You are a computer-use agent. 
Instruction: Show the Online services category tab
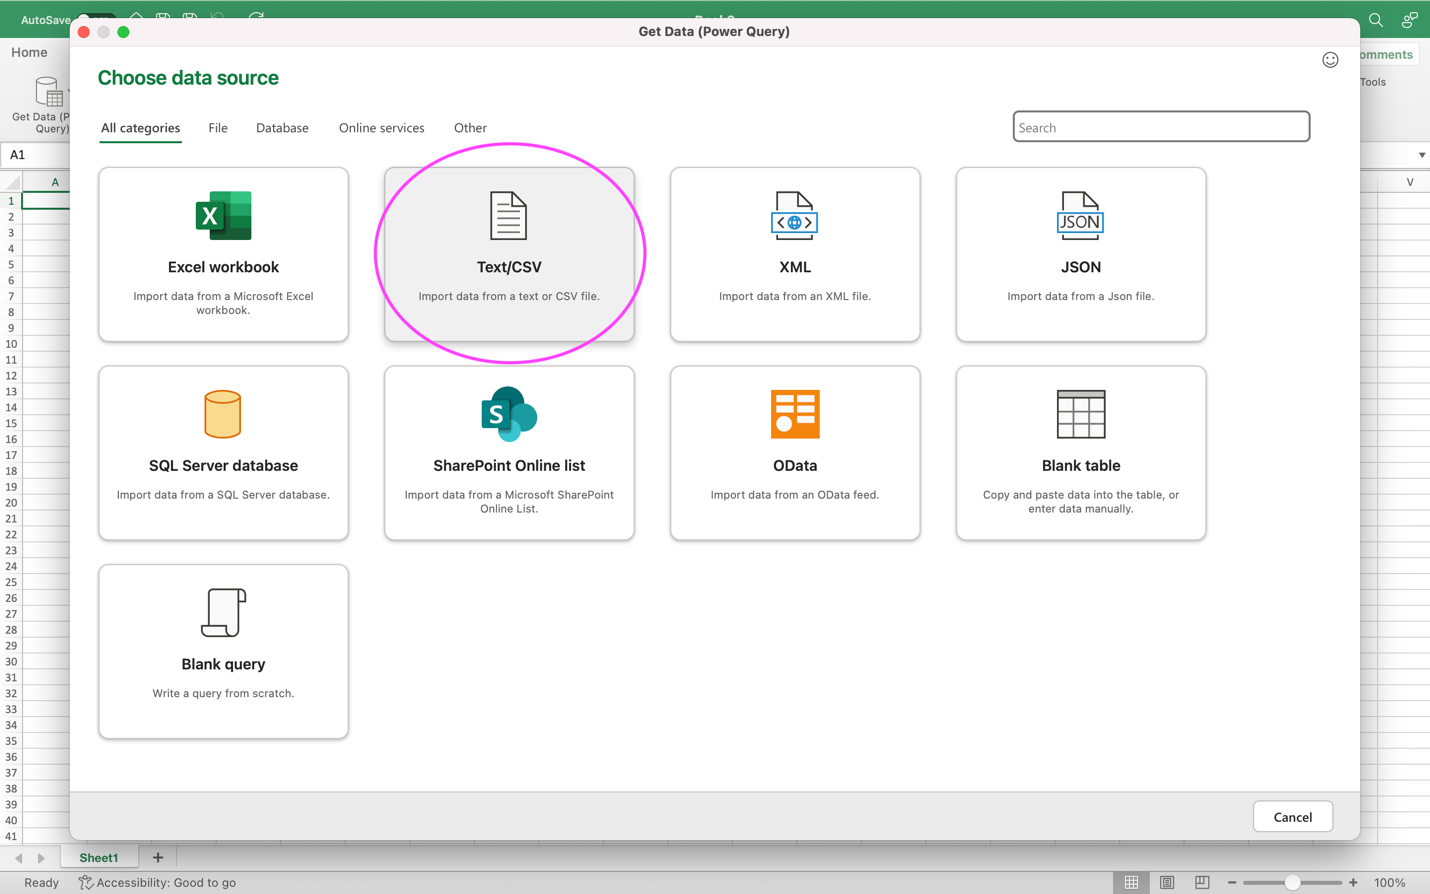(x=381, y=128)
